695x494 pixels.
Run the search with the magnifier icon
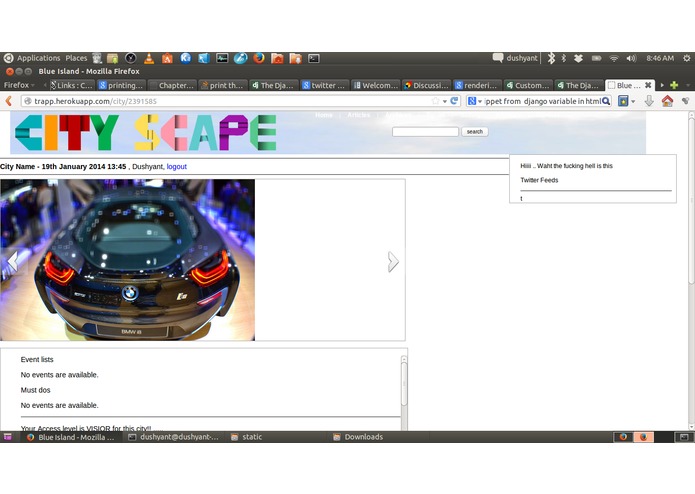tap(606, 101)
